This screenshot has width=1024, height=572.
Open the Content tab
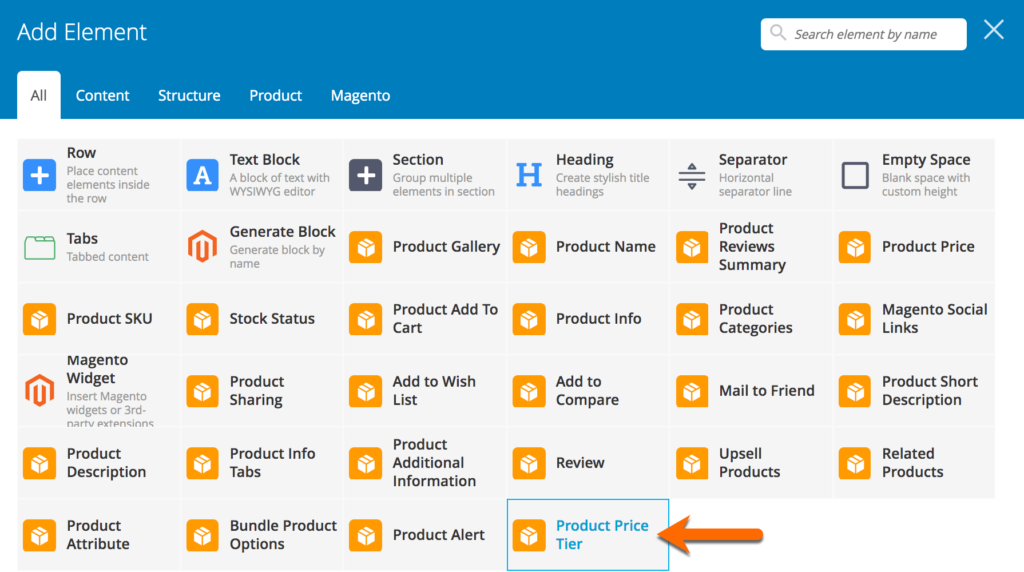(x=103, y=95)
